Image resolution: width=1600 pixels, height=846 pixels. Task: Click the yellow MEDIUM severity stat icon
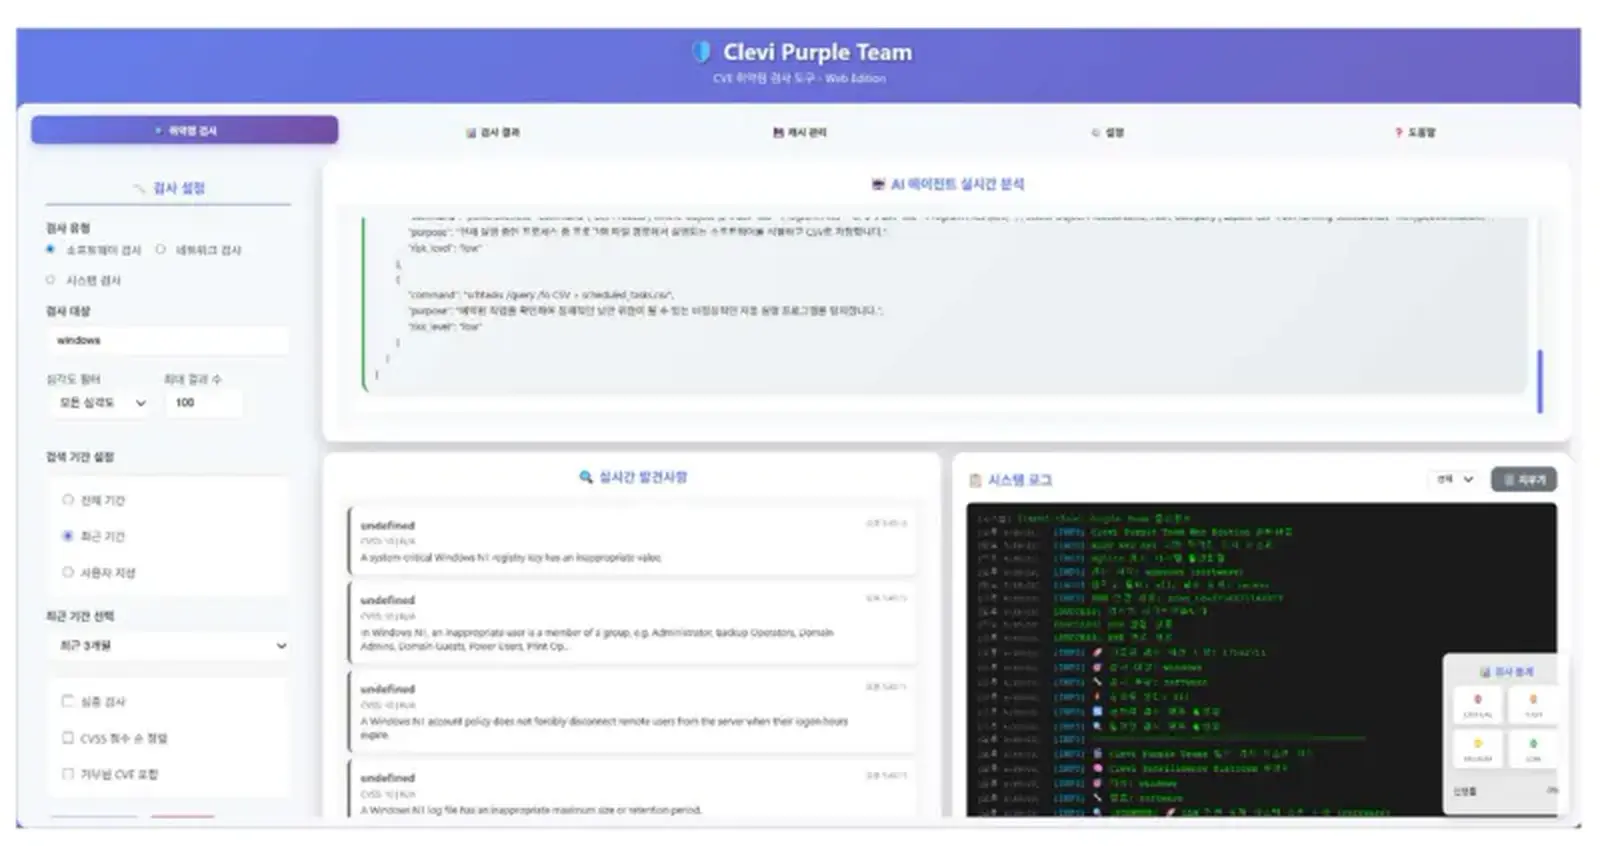(1478, 744)
